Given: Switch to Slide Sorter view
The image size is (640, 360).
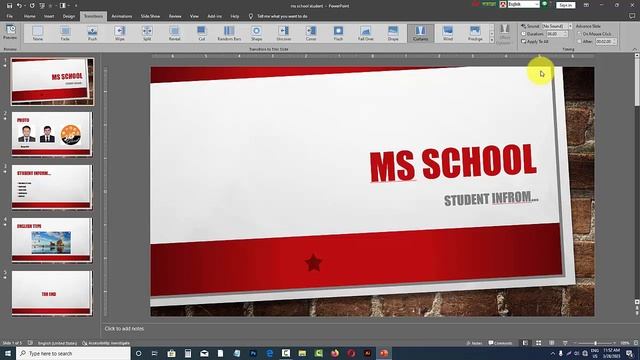Looking at the screenshot, I should [538, 343].
